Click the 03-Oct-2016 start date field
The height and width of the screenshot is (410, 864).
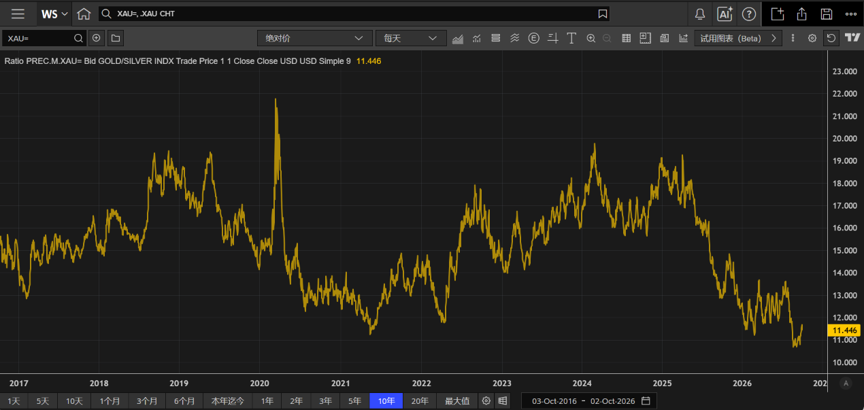(x=554, y=401)
